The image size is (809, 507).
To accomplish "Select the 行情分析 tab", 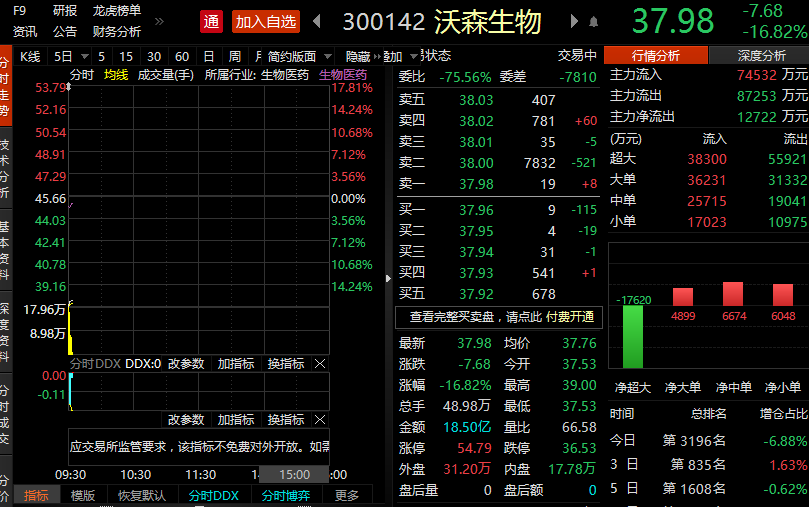I will click(x=656, y=55).
